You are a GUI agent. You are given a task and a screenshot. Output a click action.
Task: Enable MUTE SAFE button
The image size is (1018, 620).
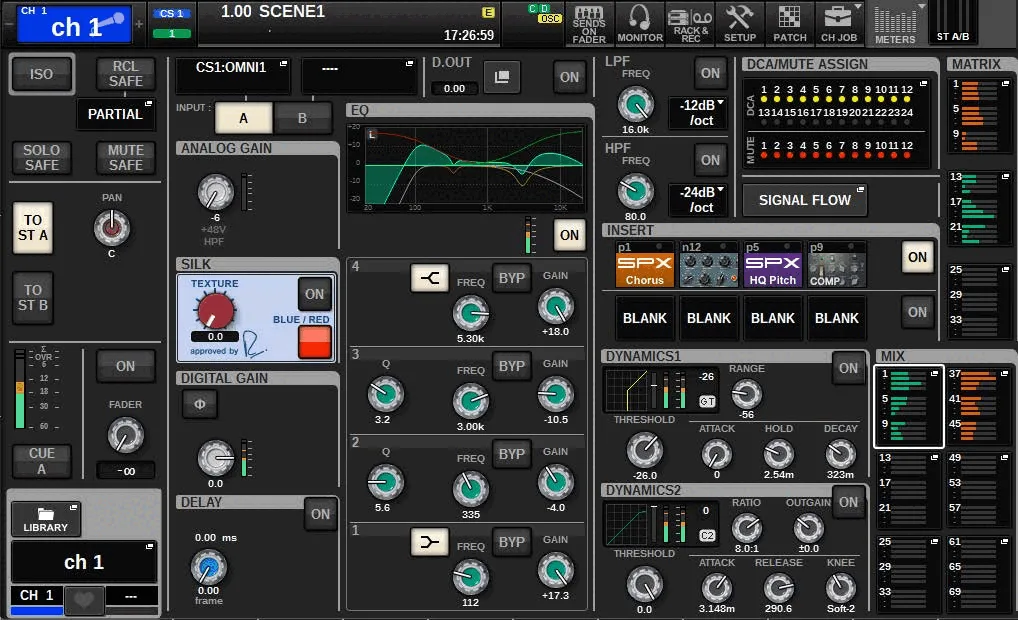[125, 158]
